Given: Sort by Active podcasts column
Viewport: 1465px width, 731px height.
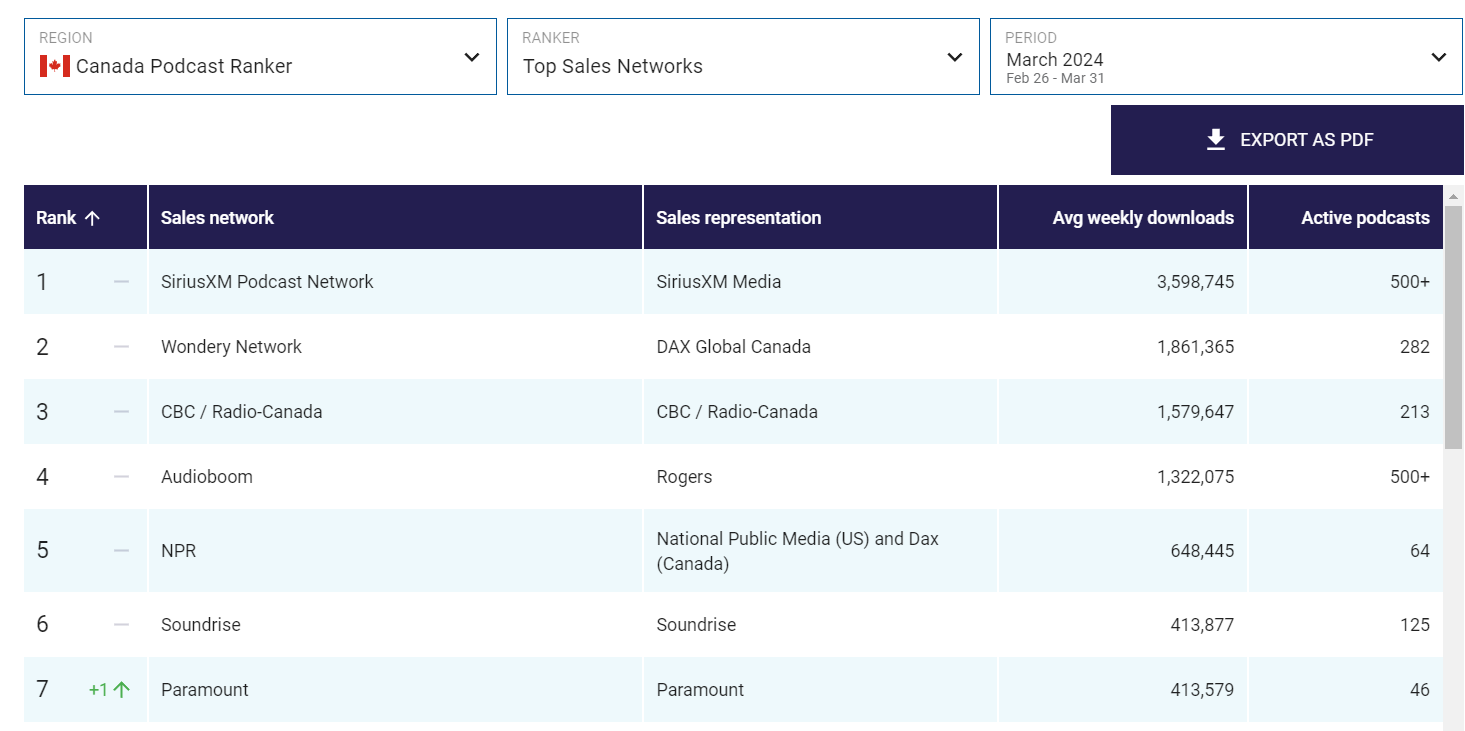Looking at the screenshot, I should [x=1346, y=217].
